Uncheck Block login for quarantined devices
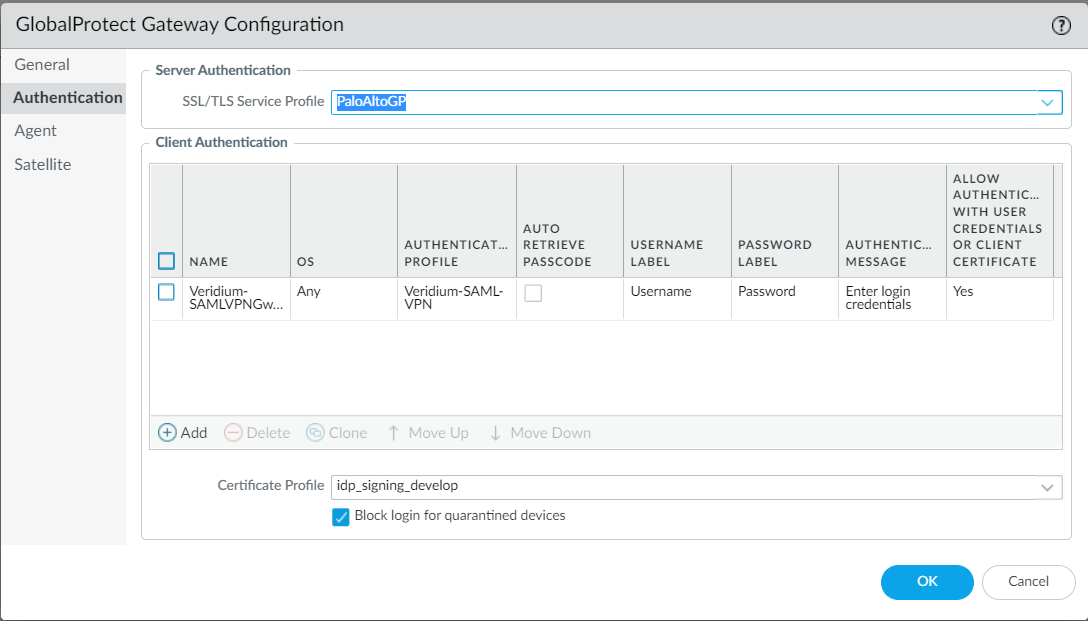This screenshot has width=1088, height=621. tap(341, 517)
